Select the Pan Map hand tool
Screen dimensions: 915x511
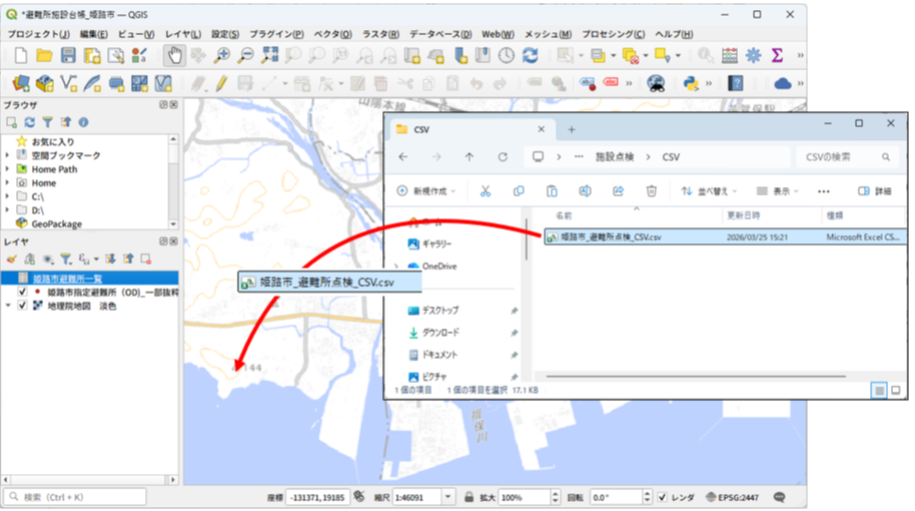coord(174,56)
